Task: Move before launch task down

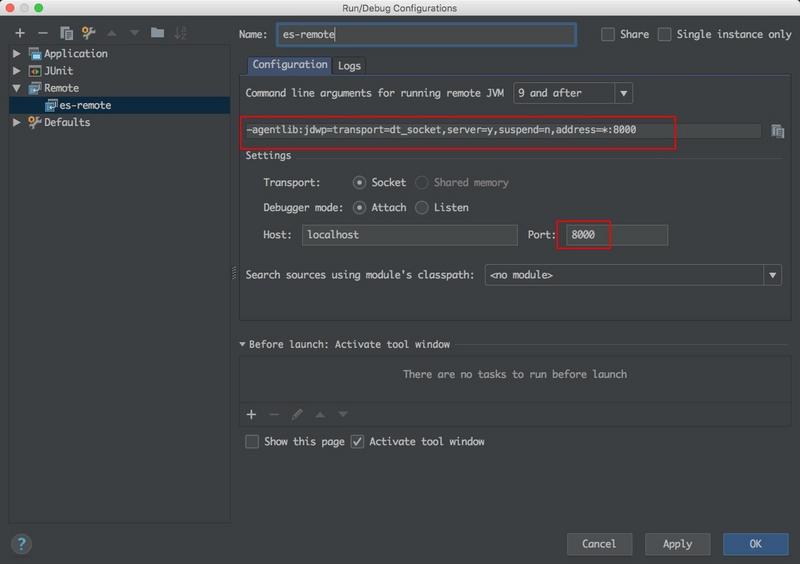Action: 343,414
